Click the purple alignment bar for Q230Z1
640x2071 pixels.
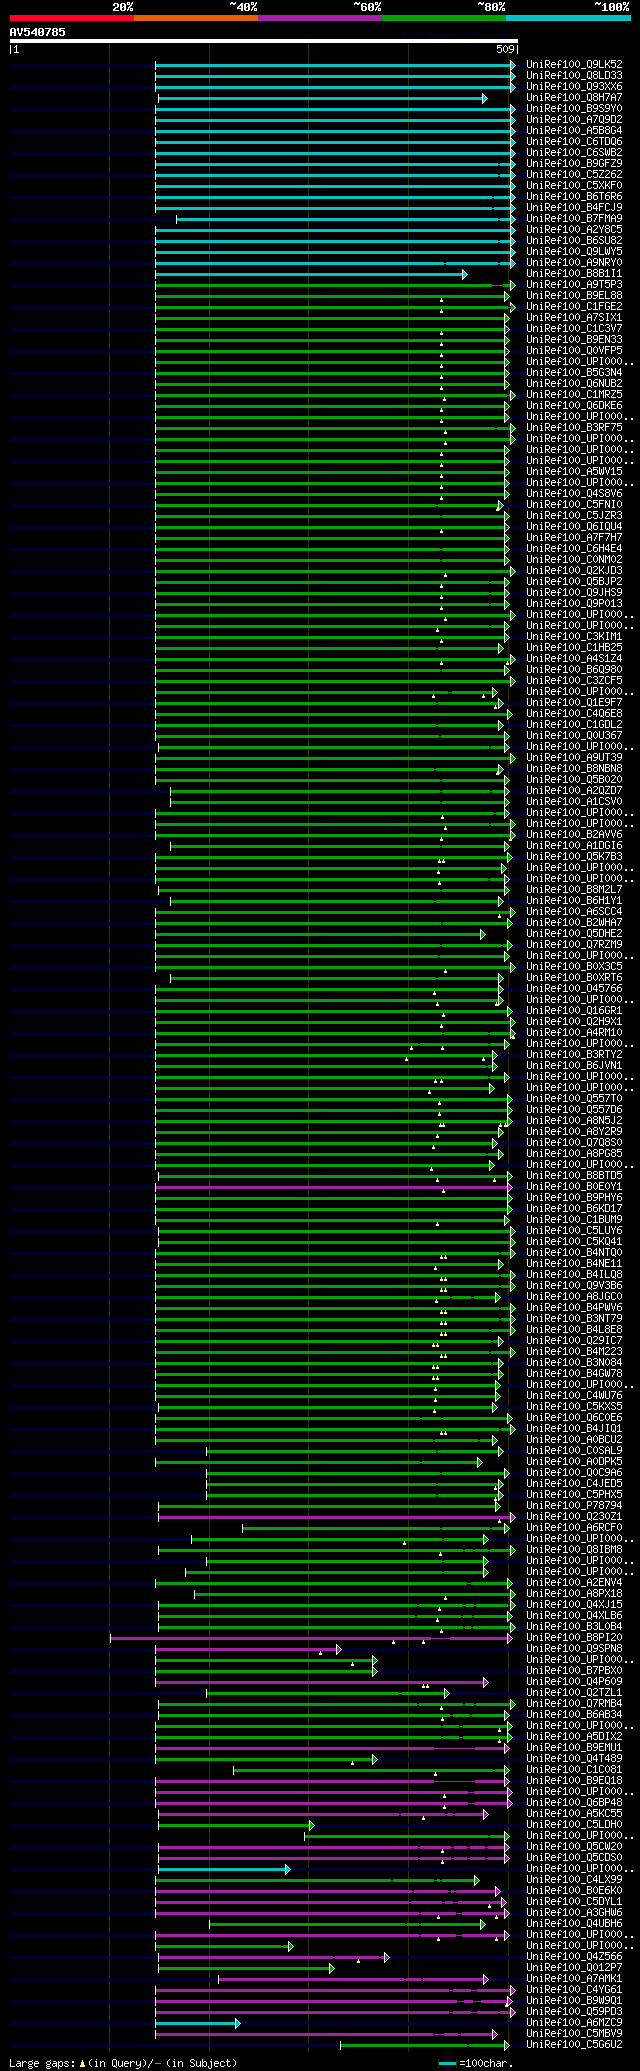click(x=334, y=1517)
